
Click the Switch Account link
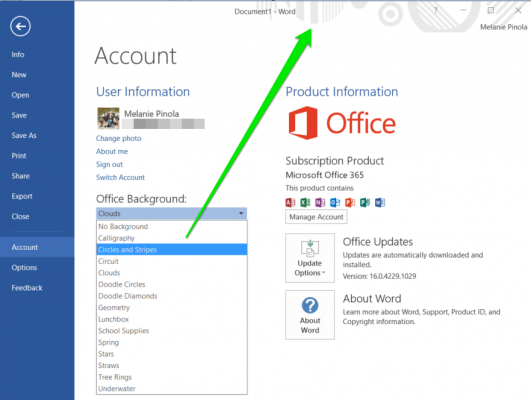[120, 177]
